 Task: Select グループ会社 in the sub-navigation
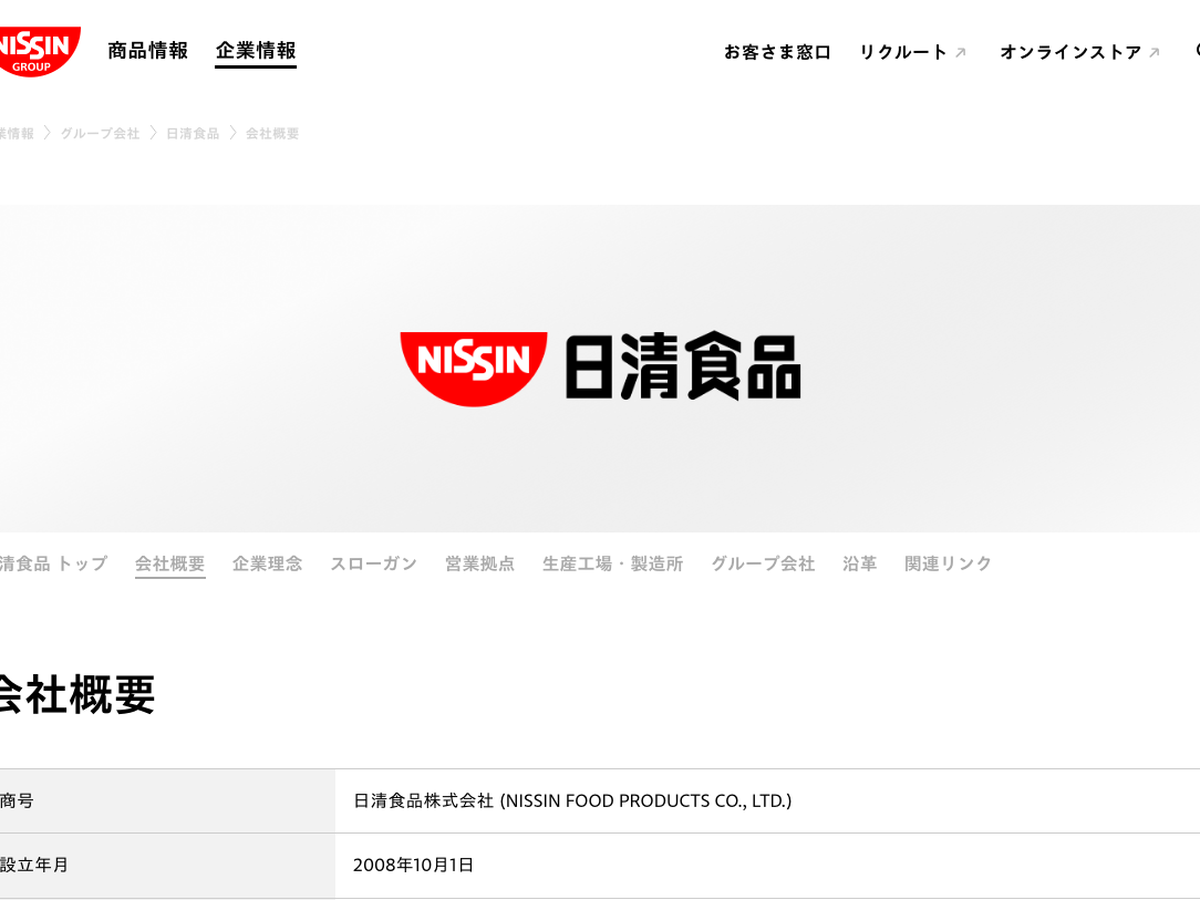[x=763, y=564]
